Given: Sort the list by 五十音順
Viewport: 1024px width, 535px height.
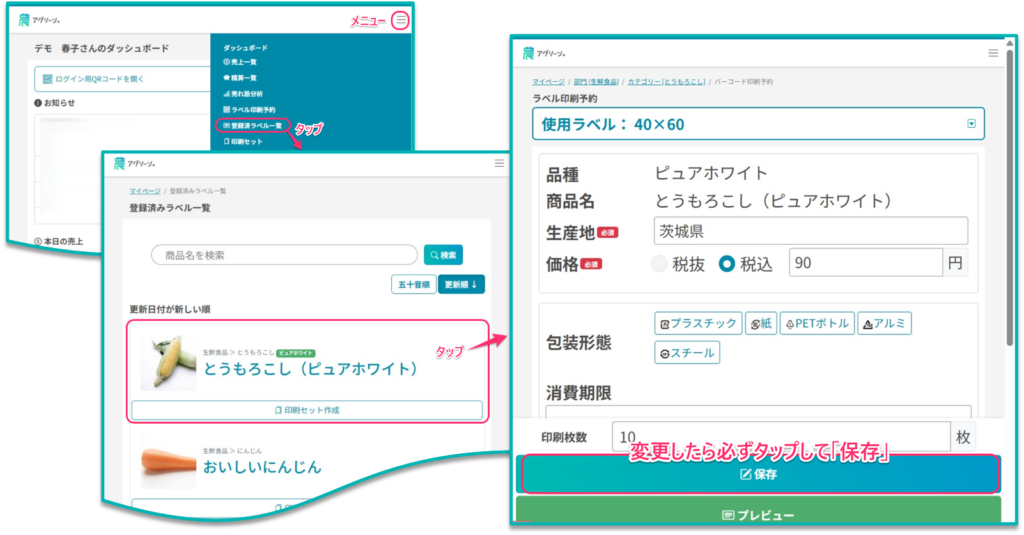Looking at the screenshot, I should point(412,284).
